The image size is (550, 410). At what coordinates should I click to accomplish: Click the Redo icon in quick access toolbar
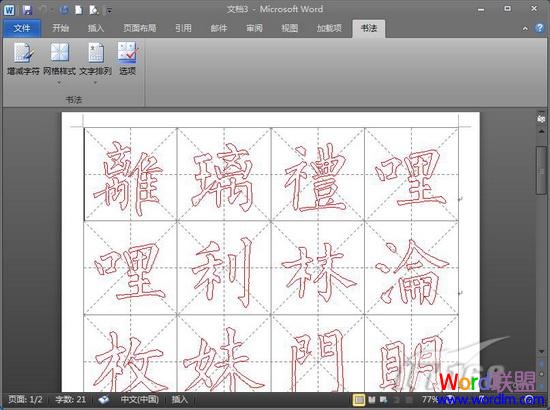[63, 10]
